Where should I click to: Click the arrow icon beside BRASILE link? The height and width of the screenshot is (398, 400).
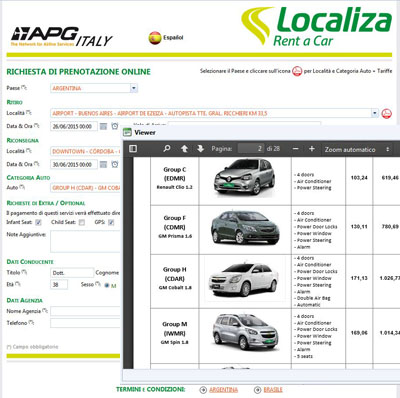point(257,390)
